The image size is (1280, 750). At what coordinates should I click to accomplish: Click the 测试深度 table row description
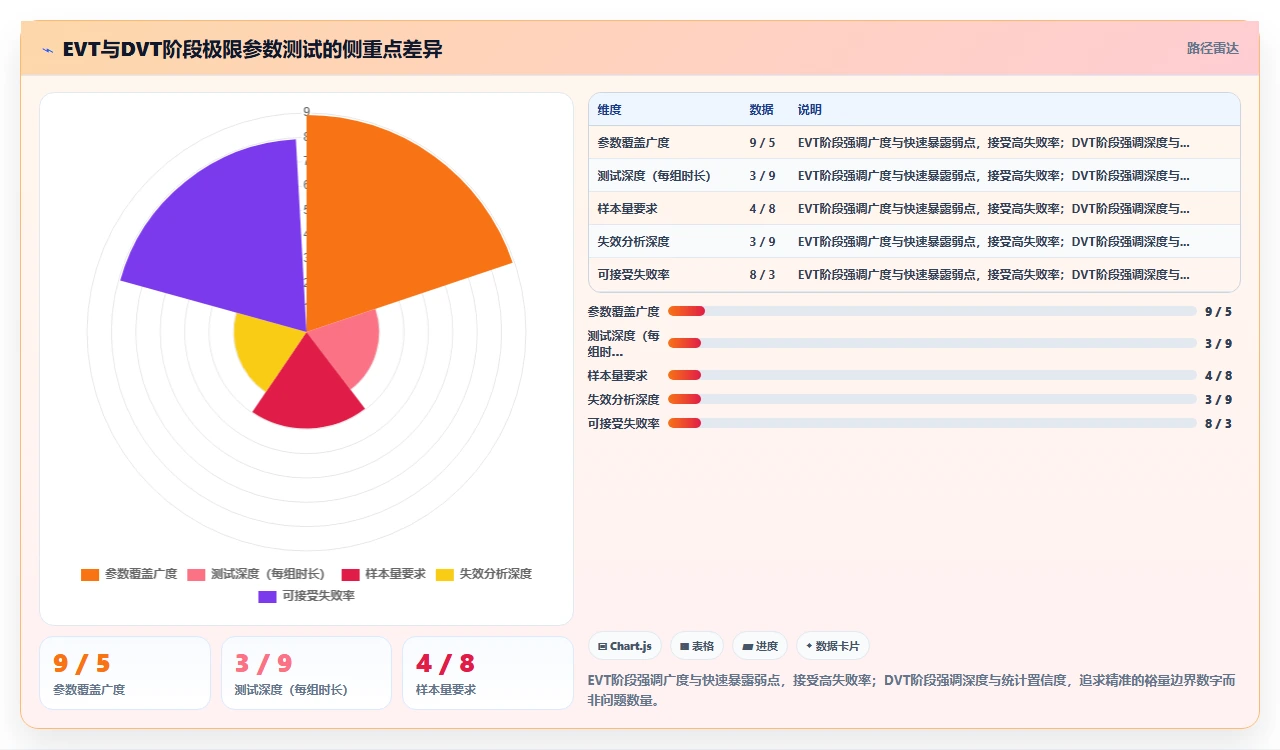(x=994, y=175)
